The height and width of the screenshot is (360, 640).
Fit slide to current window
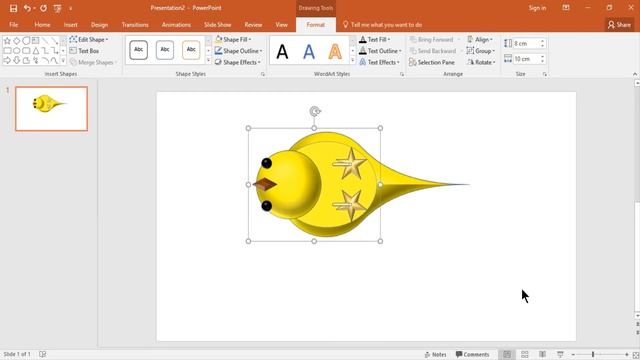pyautogui.click(x=636, y=355)
